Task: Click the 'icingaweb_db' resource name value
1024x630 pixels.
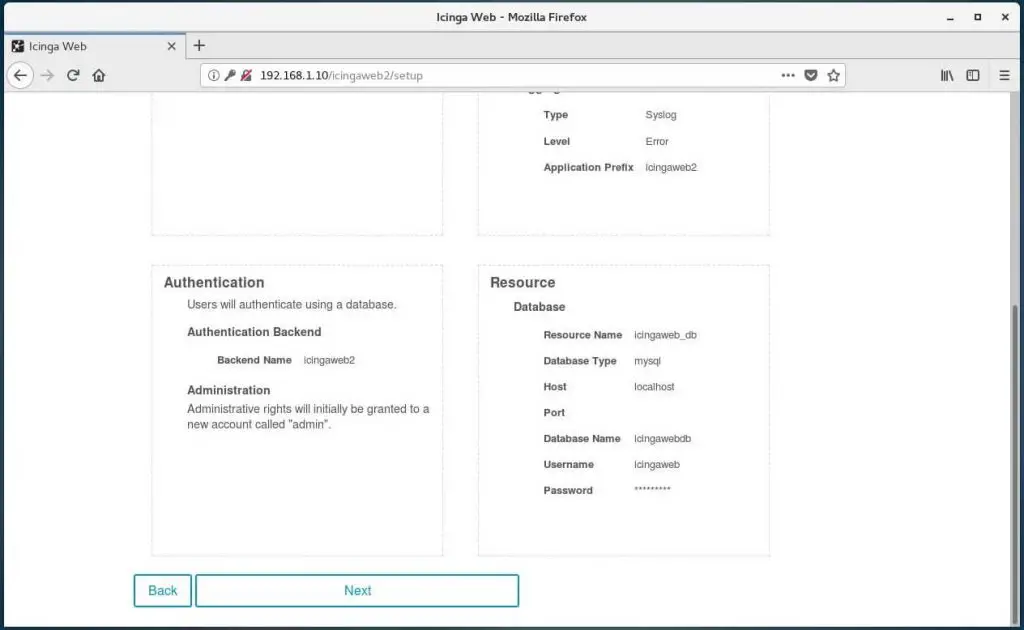Action: 665,335
